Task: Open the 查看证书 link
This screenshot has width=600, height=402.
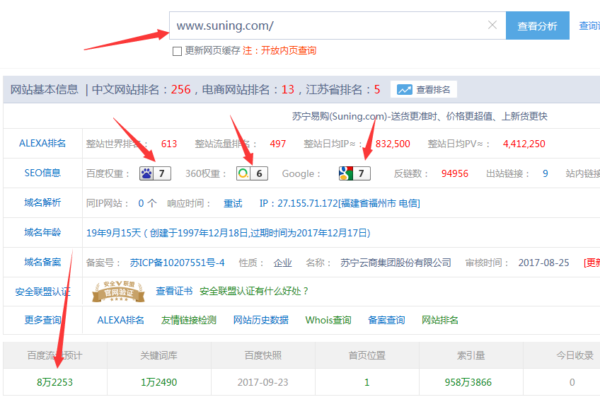Action: tap(174, 291)
